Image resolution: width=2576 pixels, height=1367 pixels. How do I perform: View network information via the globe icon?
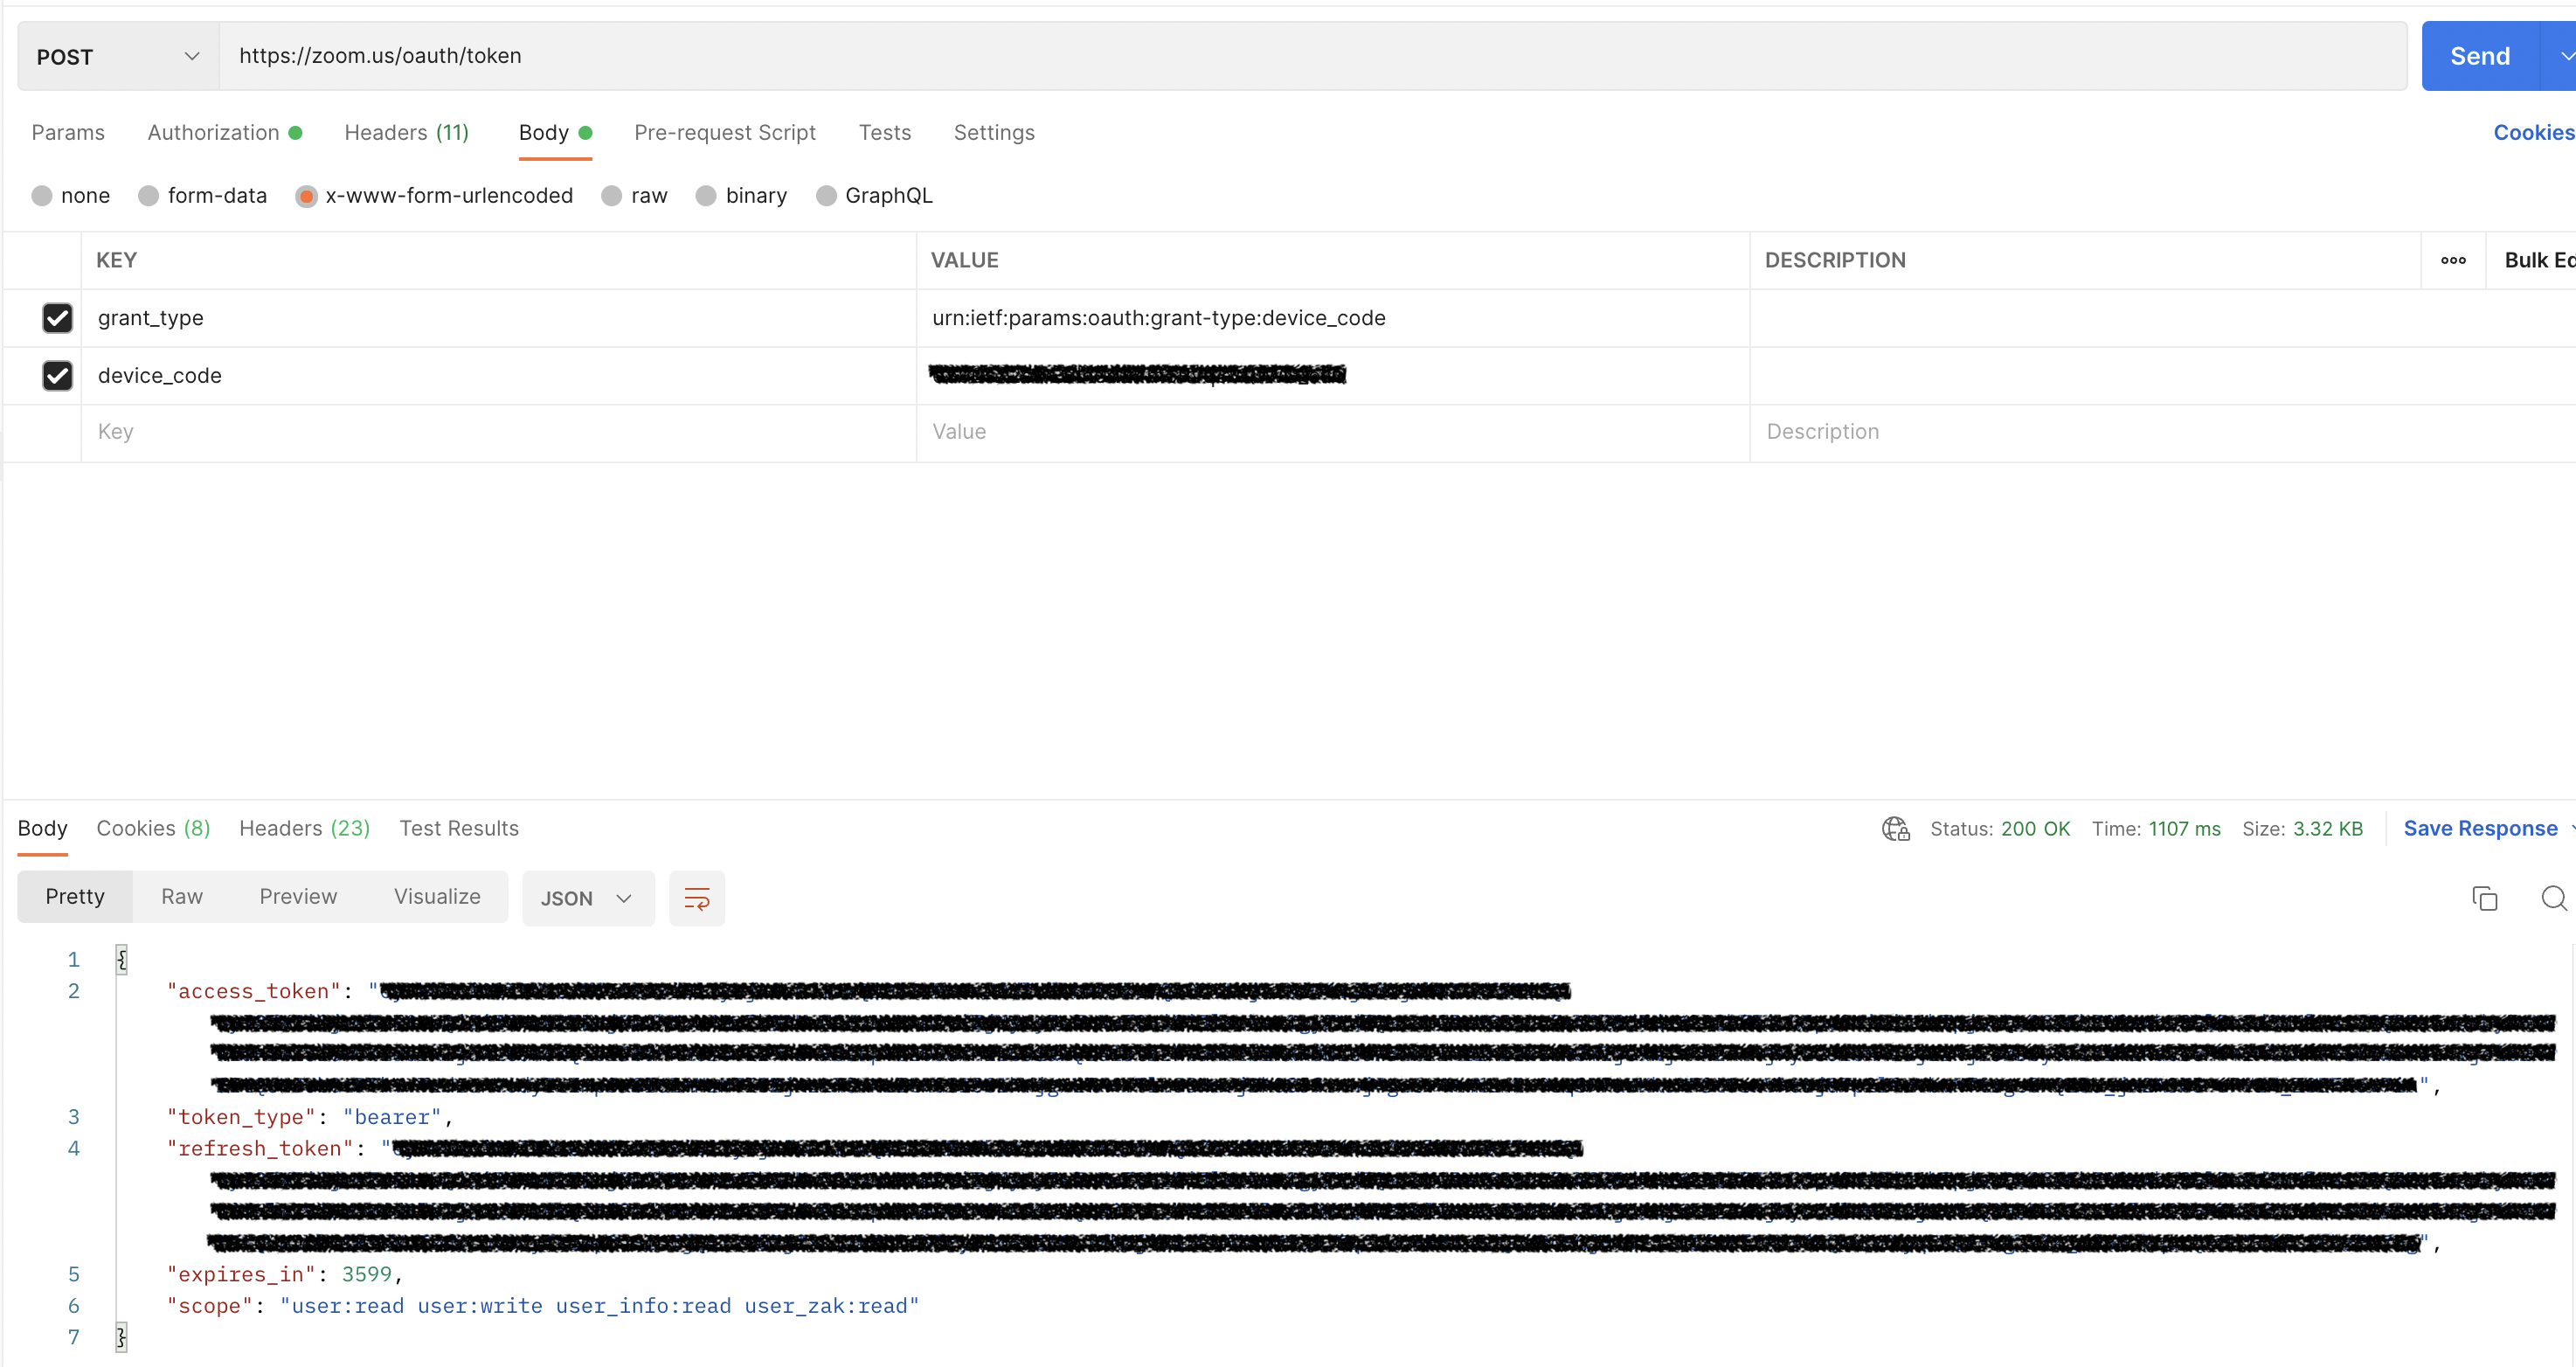click(1893, 828)
